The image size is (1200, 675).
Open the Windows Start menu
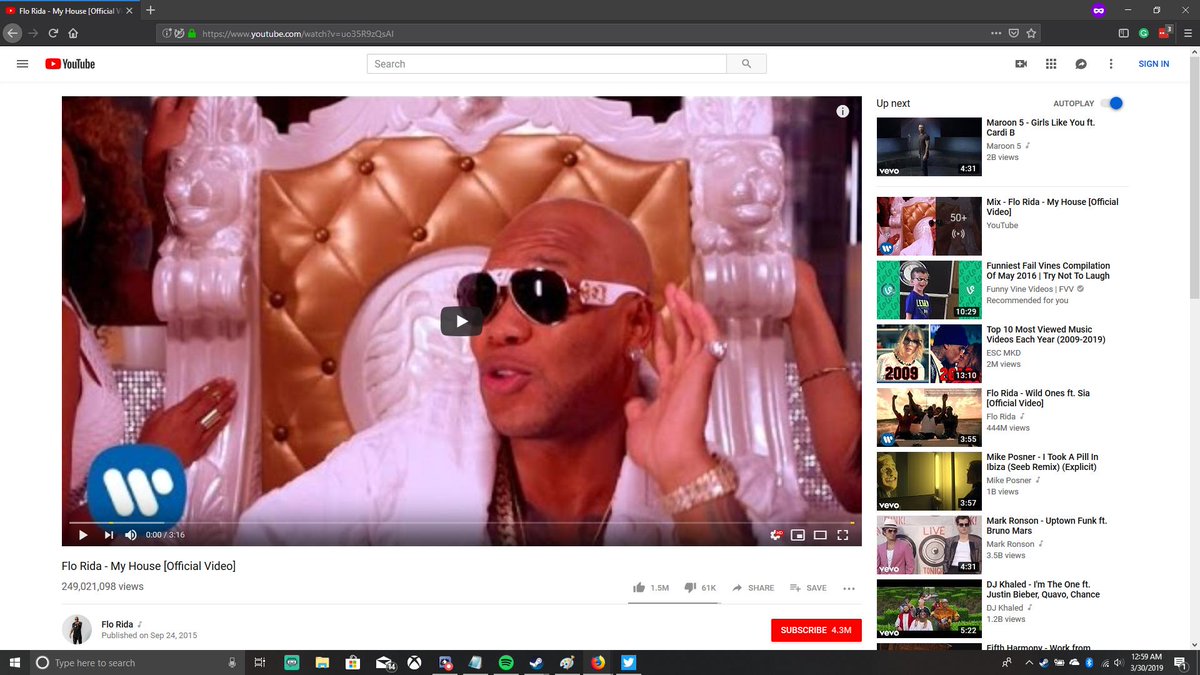[13, 662]
